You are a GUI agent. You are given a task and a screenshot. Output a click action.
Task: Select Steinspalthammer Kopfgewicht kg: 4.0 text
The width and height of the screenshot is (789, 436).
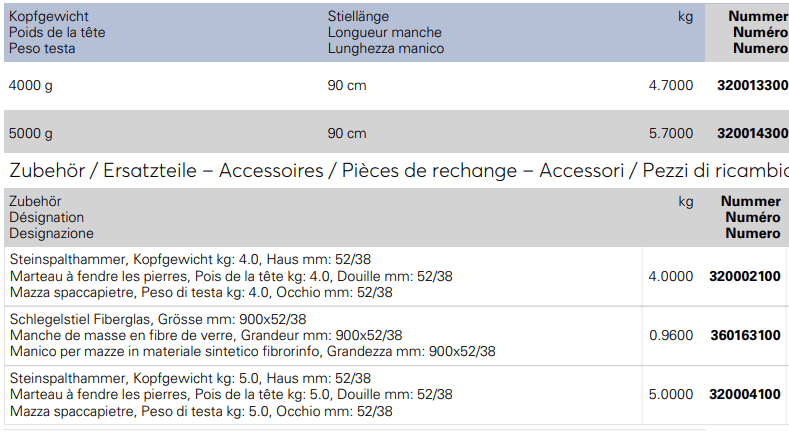point(190,260)
